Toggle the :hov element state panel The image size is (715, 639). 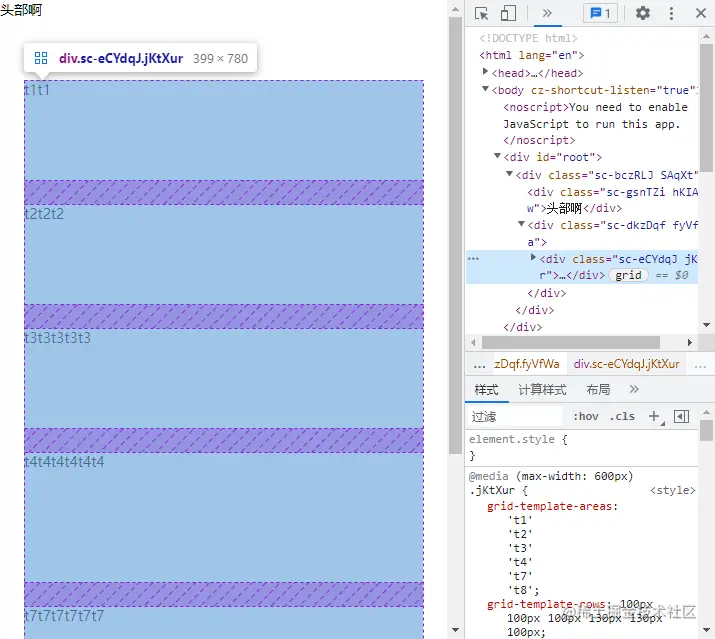(586, 416)
